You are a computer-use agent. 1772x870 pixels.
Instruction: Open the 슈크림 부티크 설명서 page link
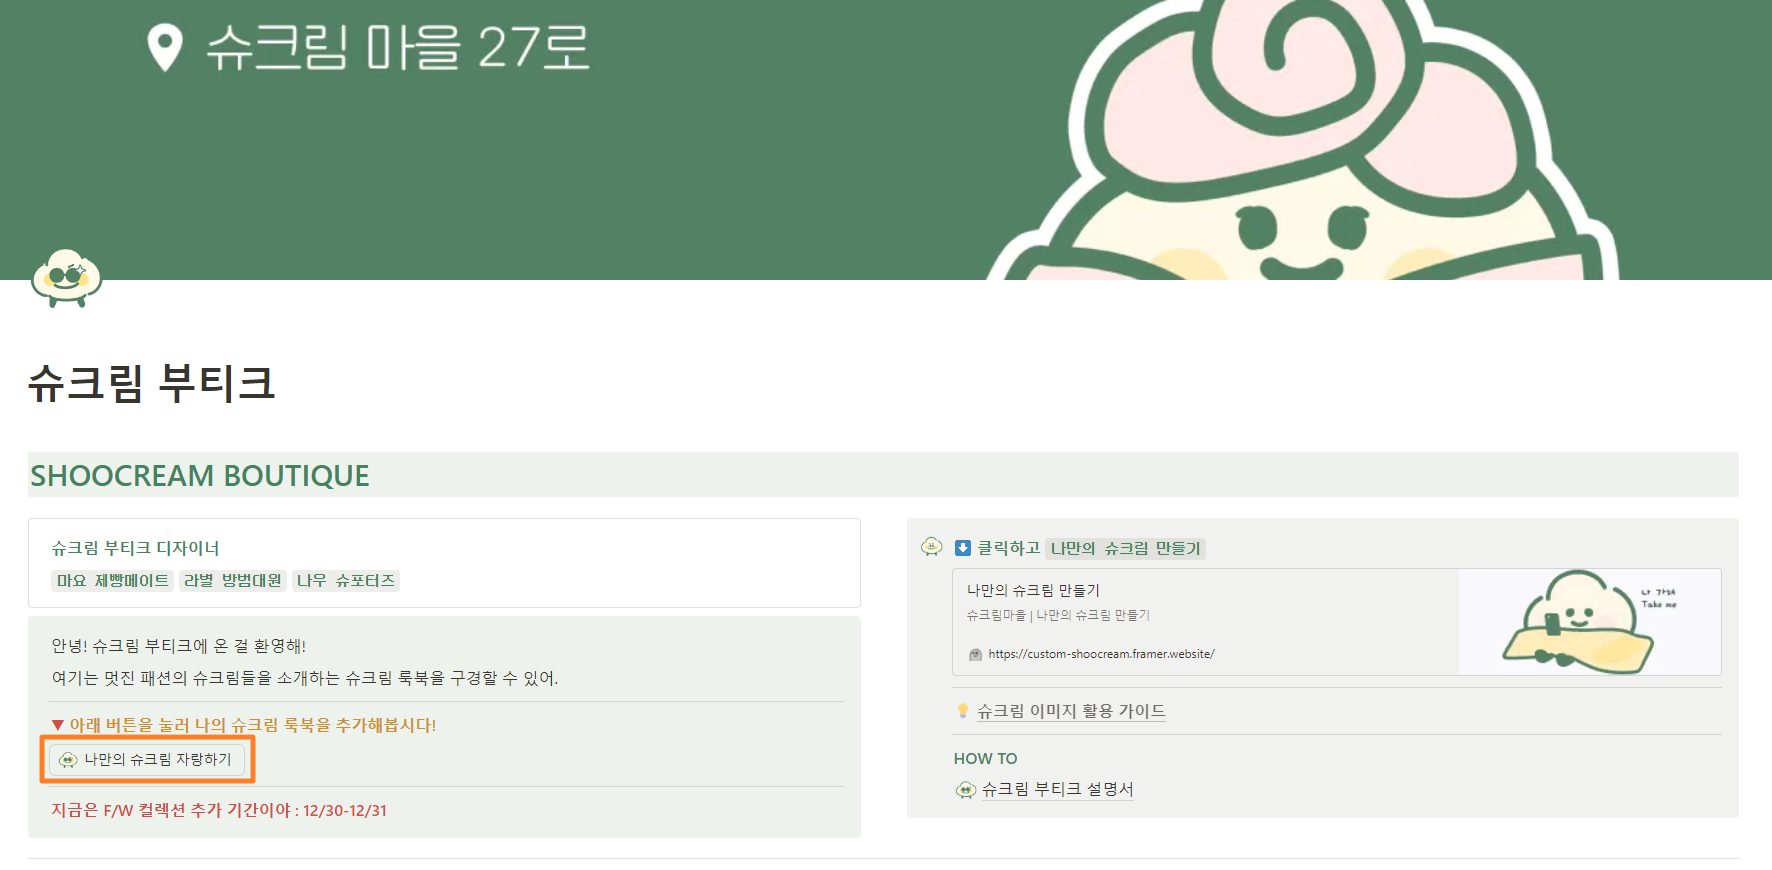pyautogui.click(x=1057, y=789)
